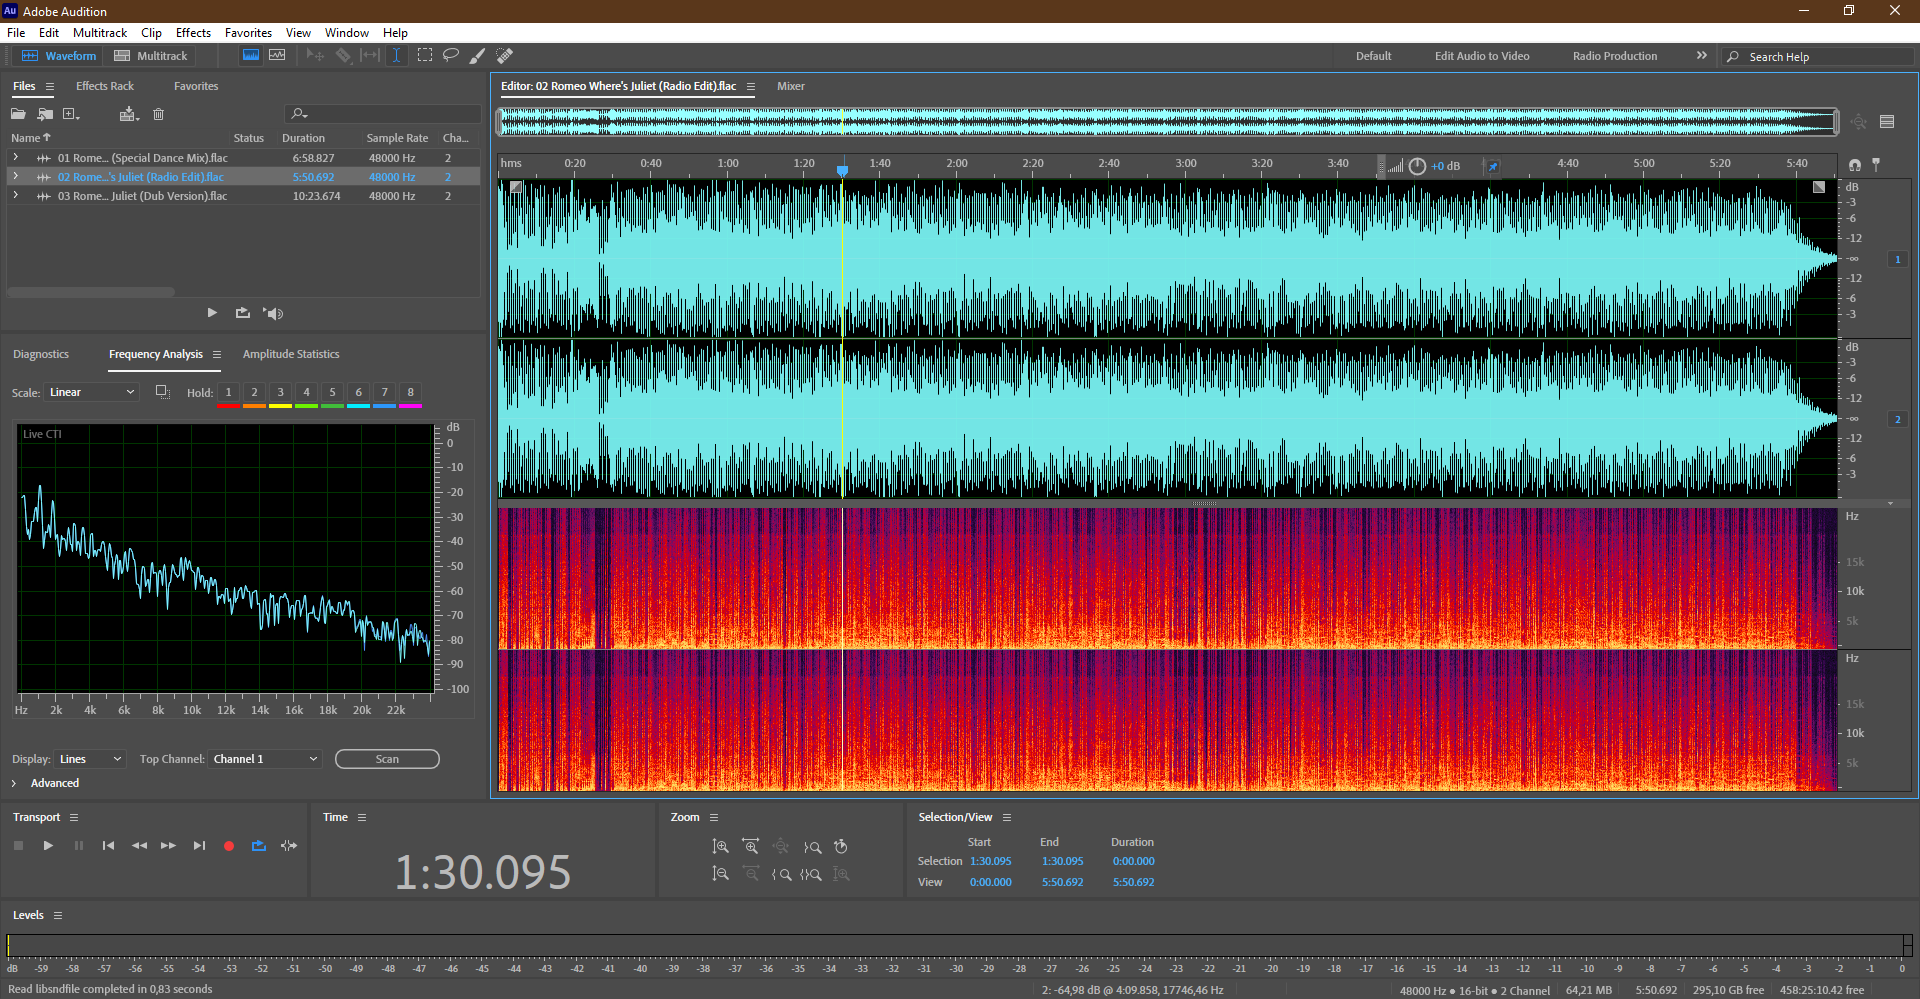Image resolution: width=1920 pixels, height=999 pixels.
Task: Switch to the Effects Rack tab
Action: click(x=105, y=86)
